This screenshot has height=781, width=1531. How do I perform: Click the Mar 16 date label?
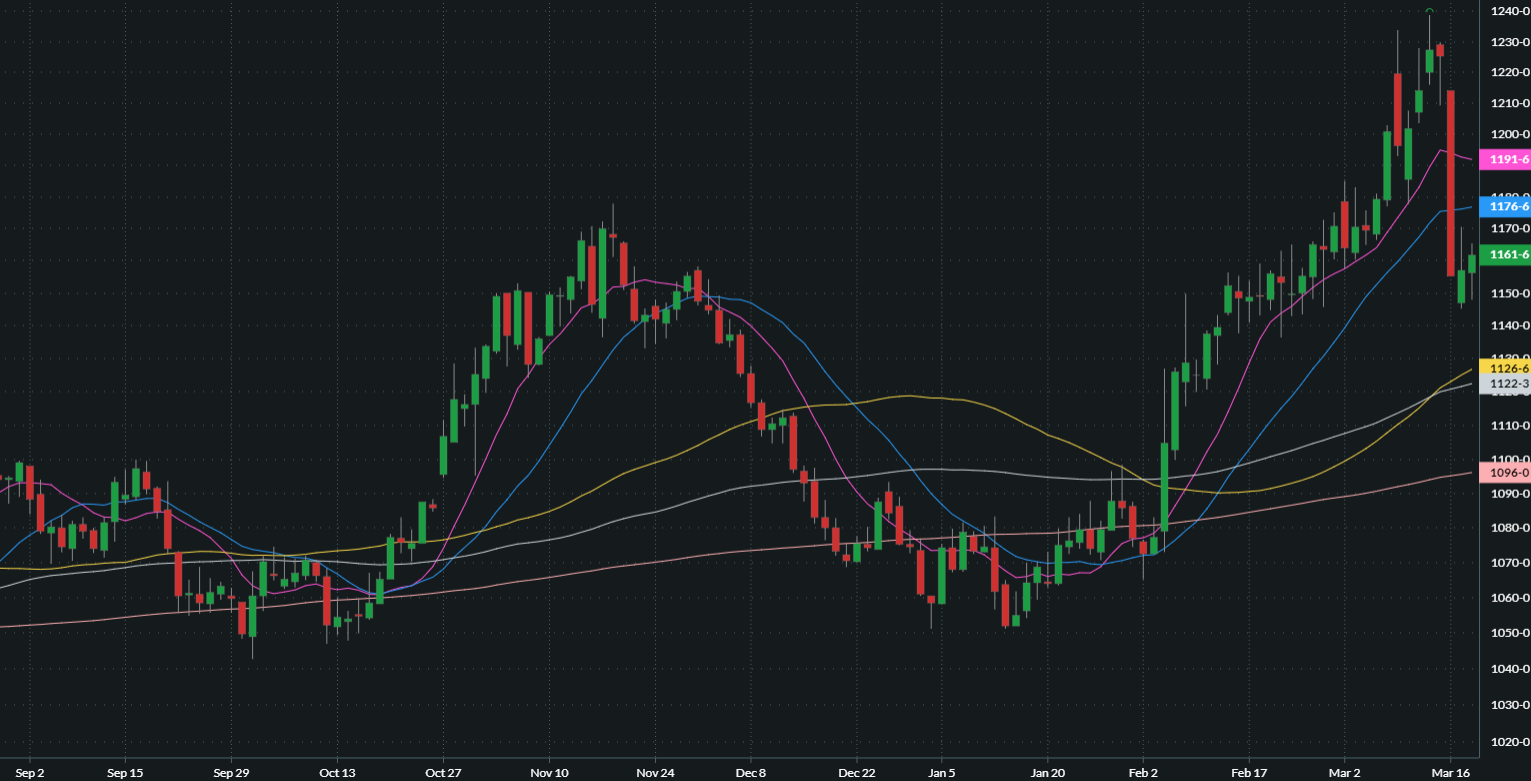[1451, 772]
